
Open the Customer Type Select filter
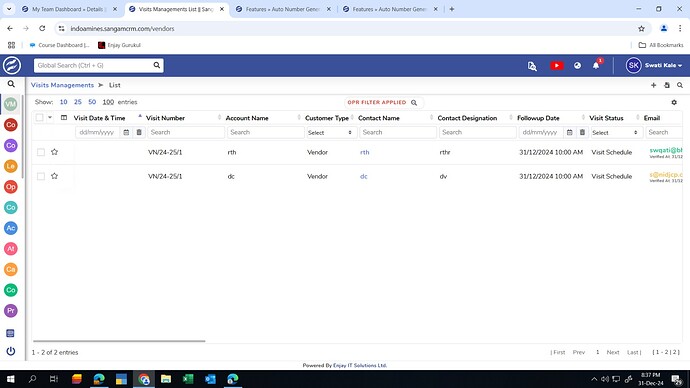coord(331,132)
